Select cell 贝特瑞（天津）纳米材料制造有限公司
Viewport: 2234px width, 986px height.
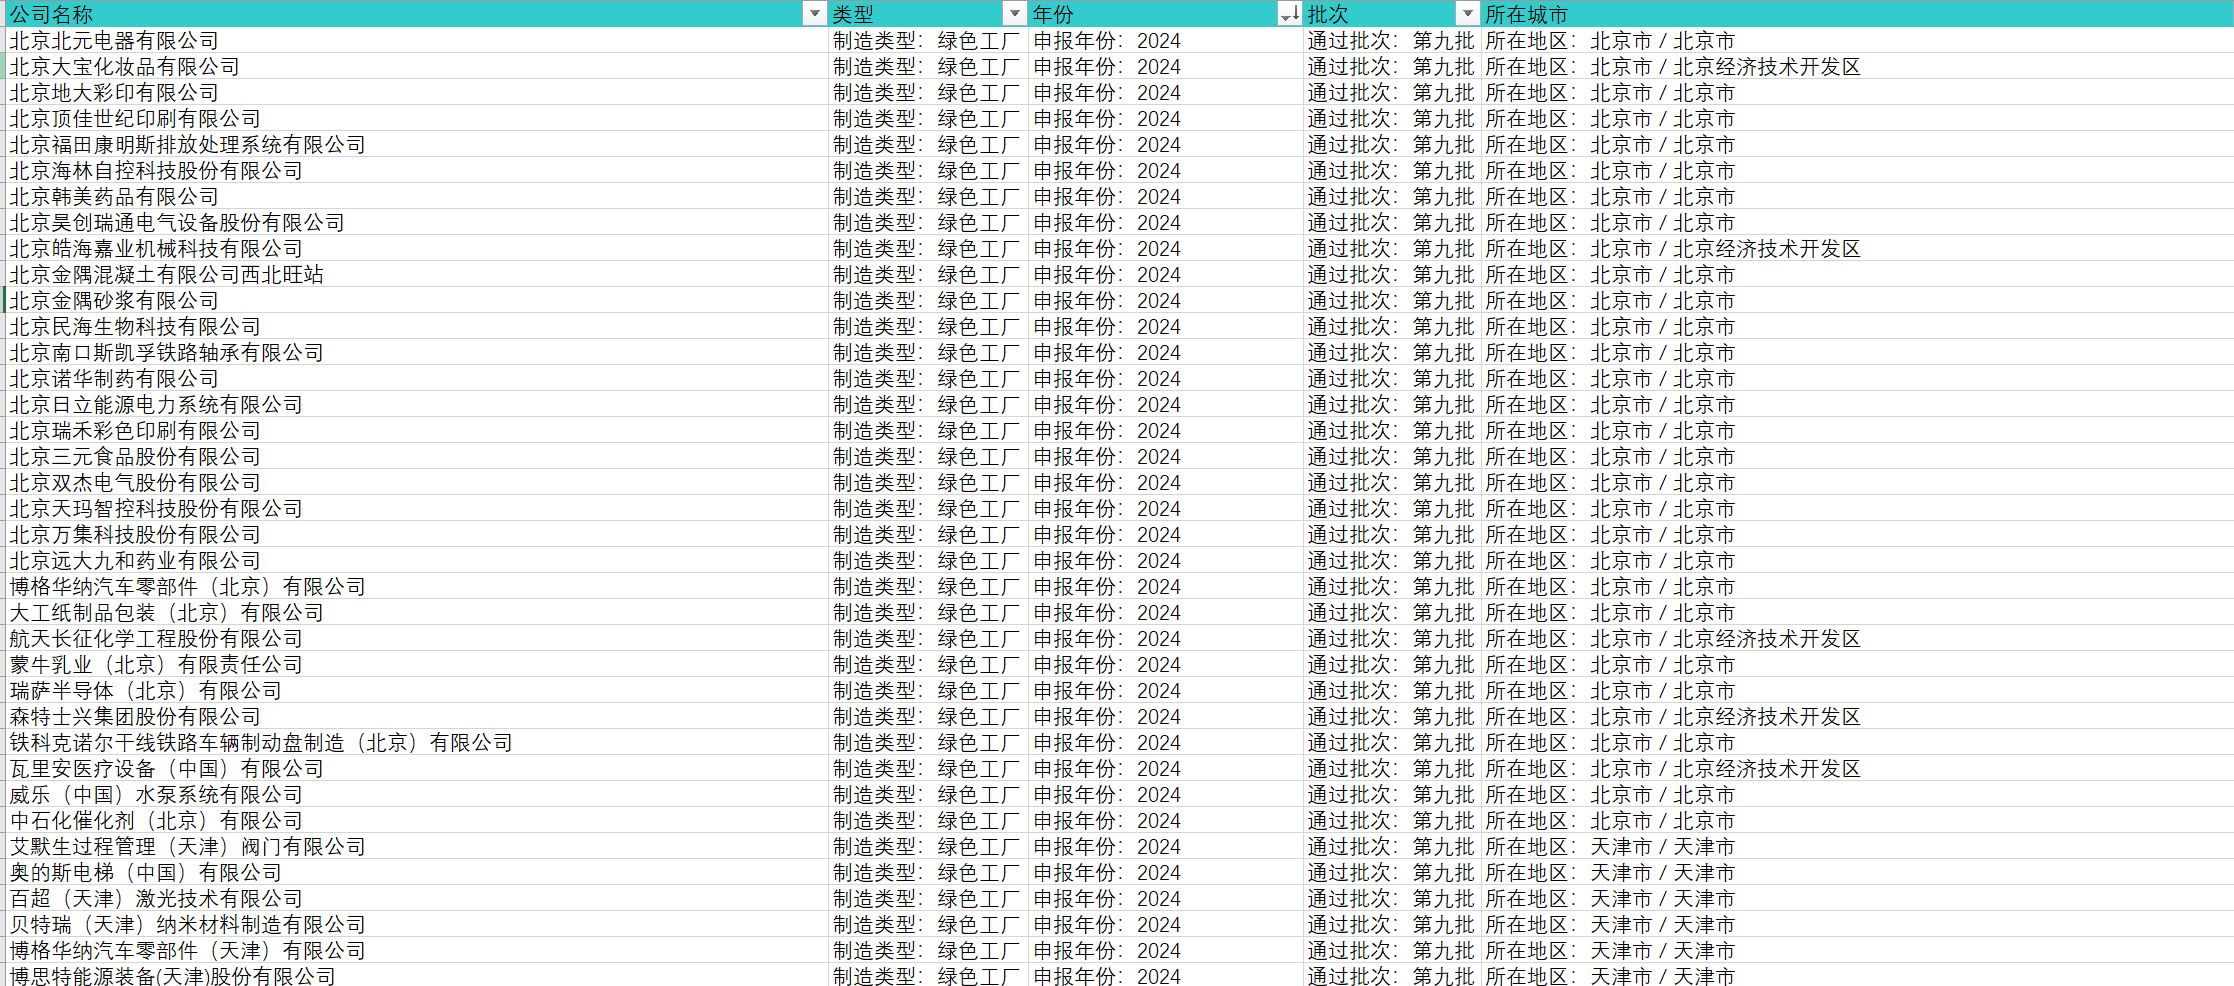point(417,925)
